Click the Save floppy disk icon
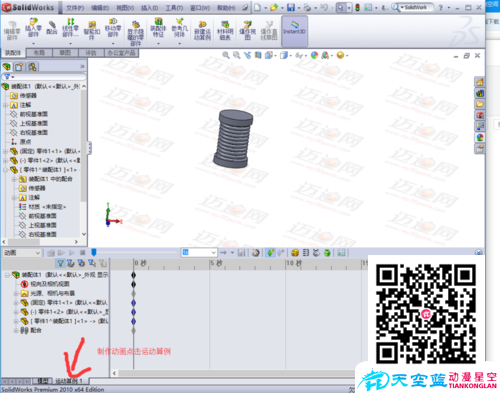The width and height of the screenshot is (500, 393). 291,7
